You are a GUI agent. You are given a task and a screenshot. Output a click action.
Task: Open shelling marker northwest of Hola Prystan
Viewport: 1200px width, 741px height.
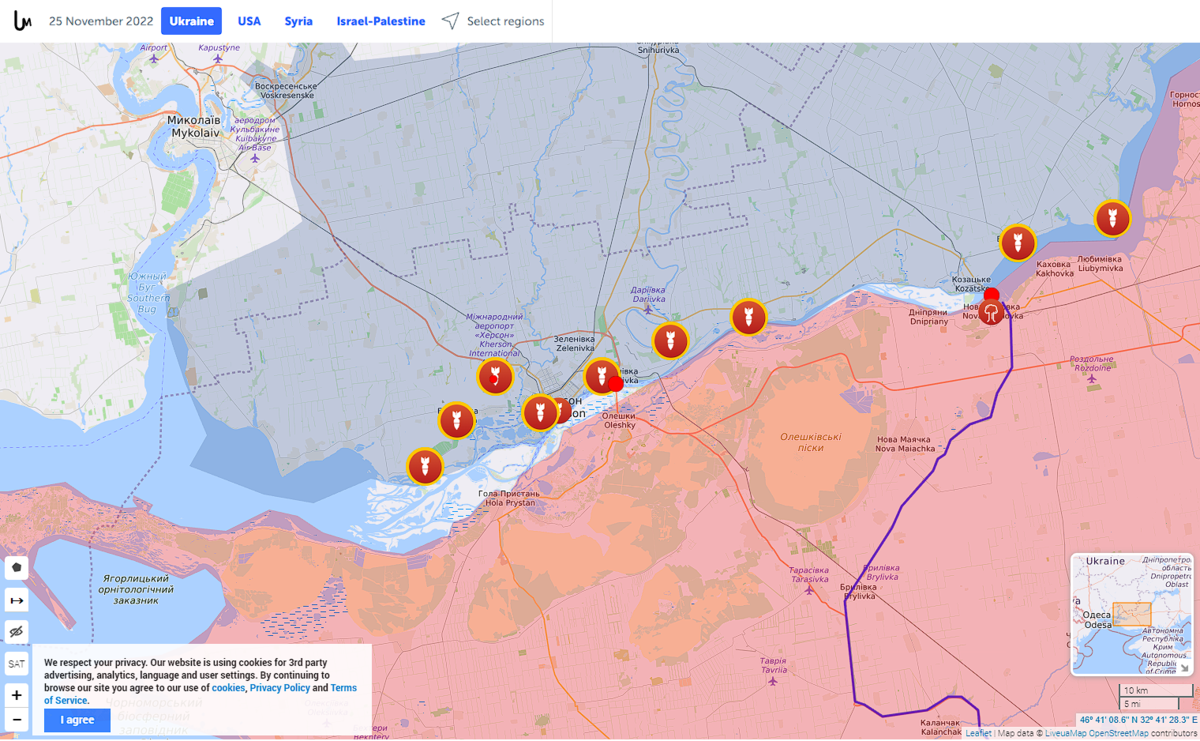pyautogui.click(x=424, y=466)
